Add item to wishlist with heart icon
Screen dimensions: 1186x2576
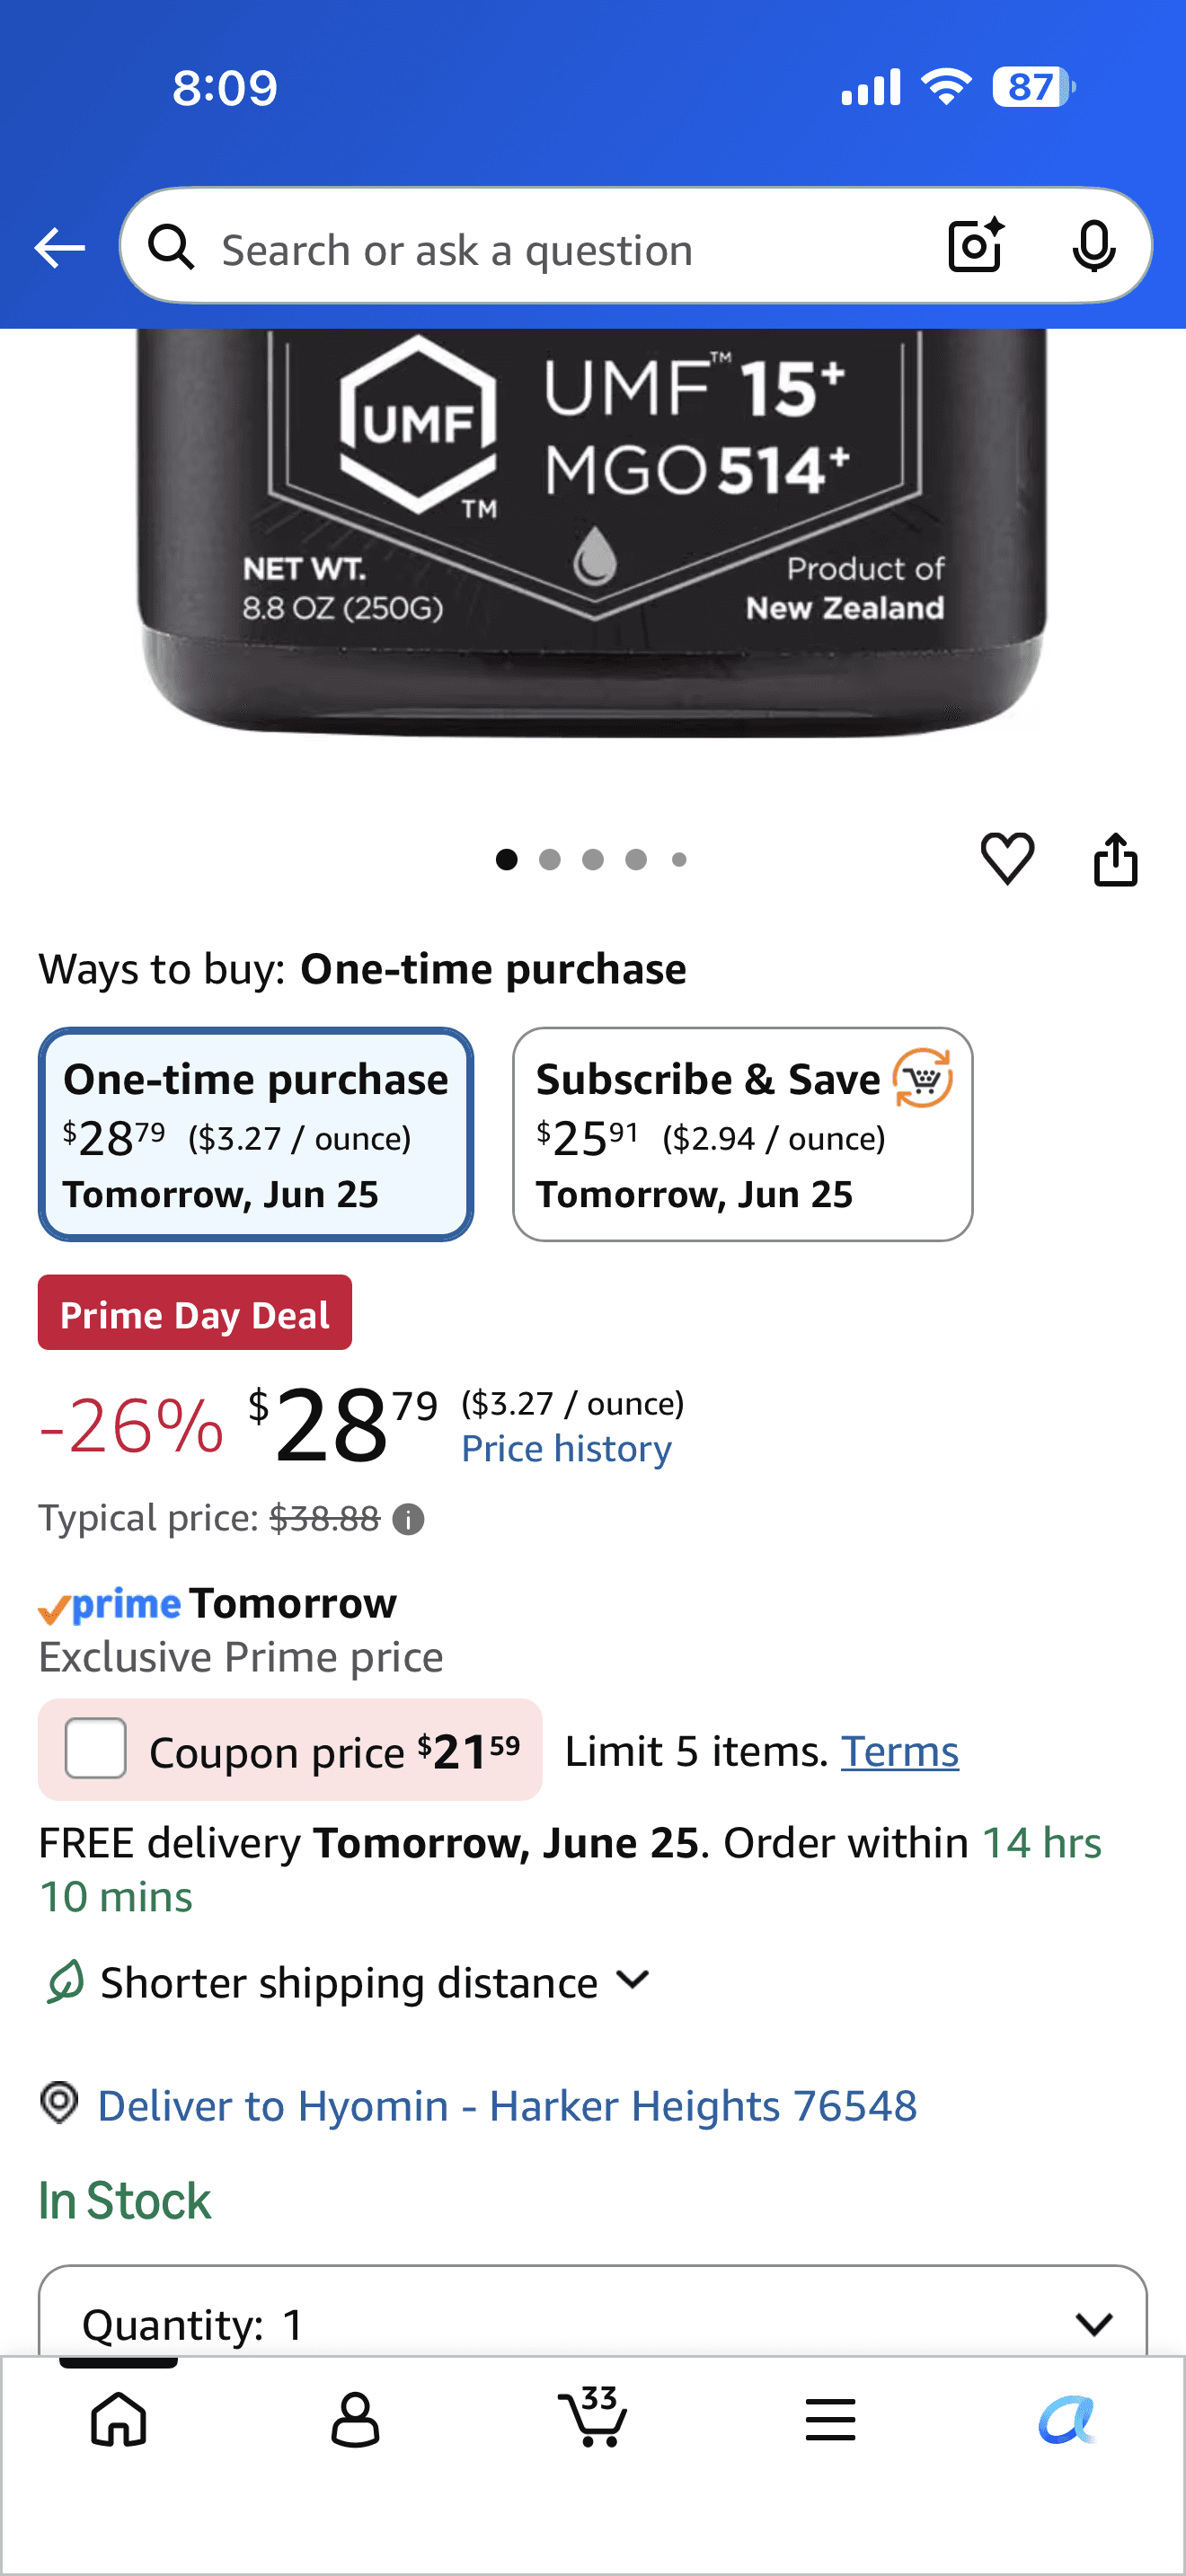1007,858
